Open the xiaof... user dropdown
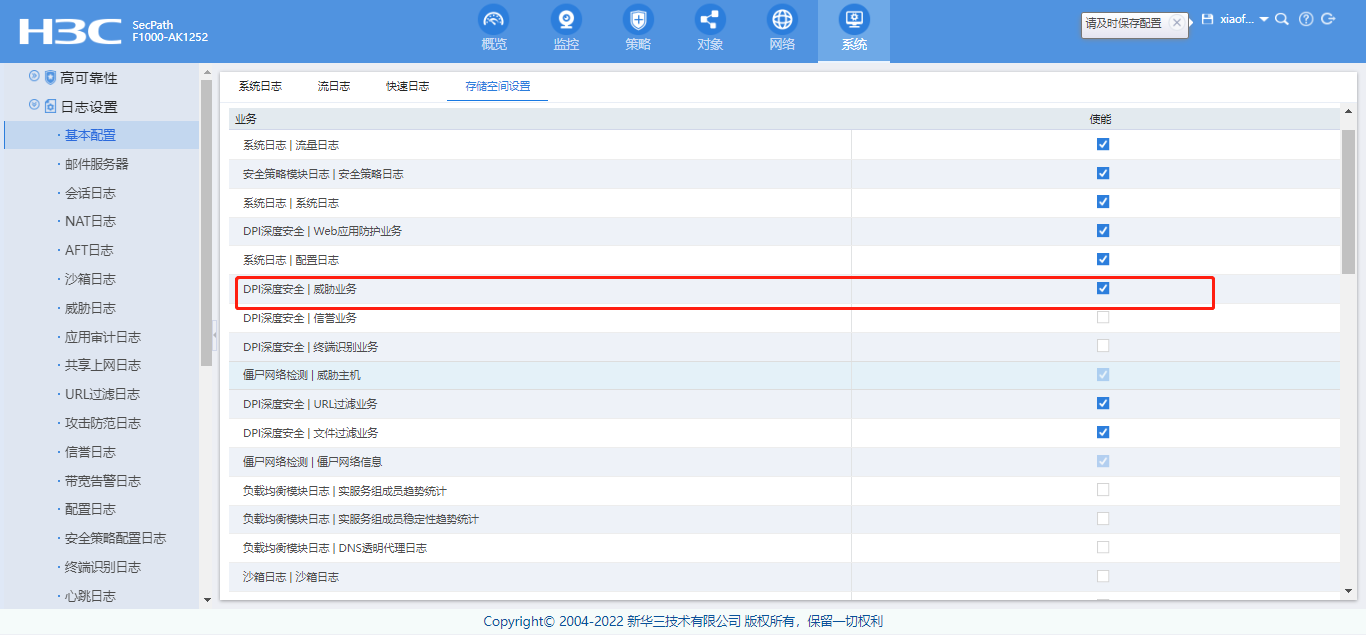1366x635 pixels. [x=1244, y=19]
